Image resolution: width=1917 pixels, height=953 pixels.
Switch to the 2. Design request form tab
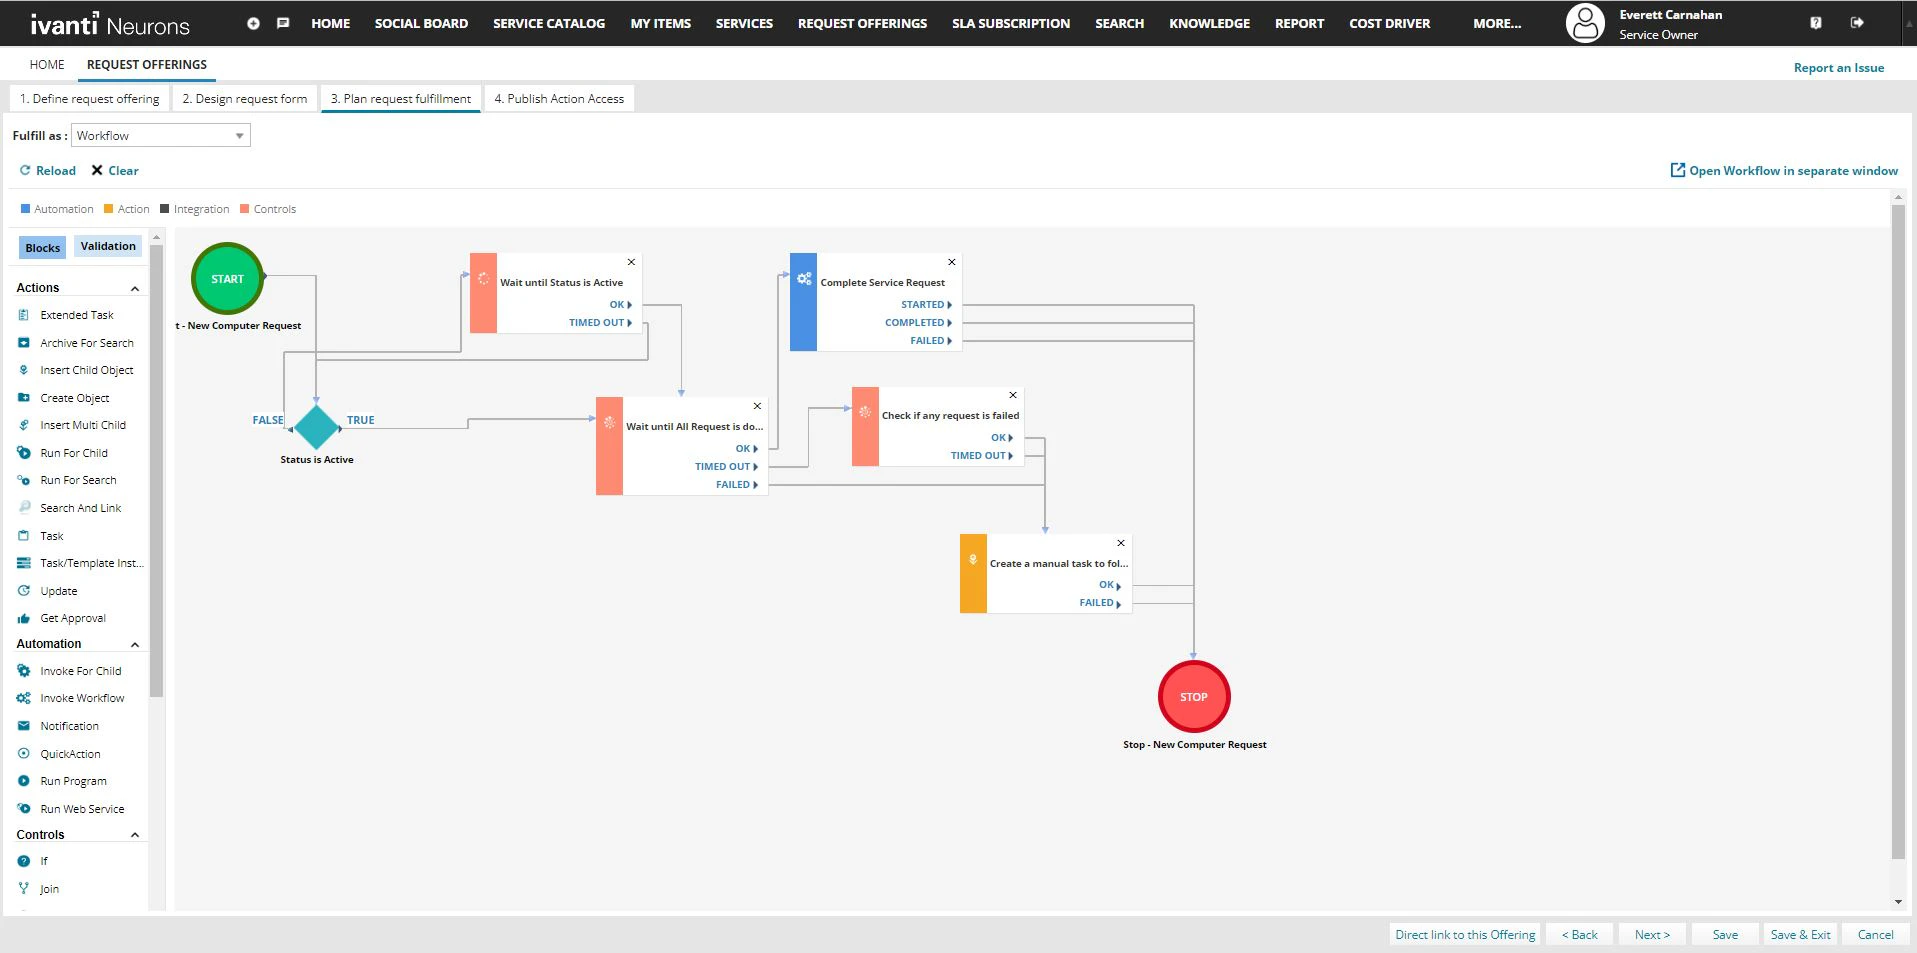pos(244,98)
